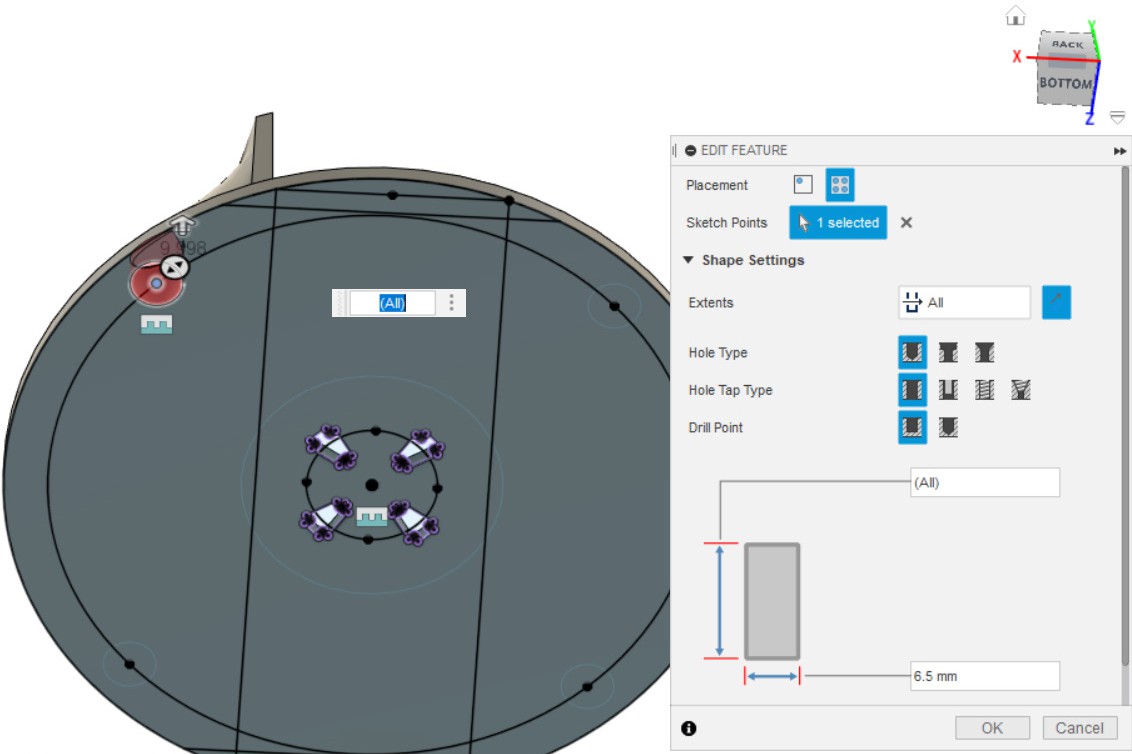
Task: Choose taper tapped hole type
Action: [x=1020, y=390]
